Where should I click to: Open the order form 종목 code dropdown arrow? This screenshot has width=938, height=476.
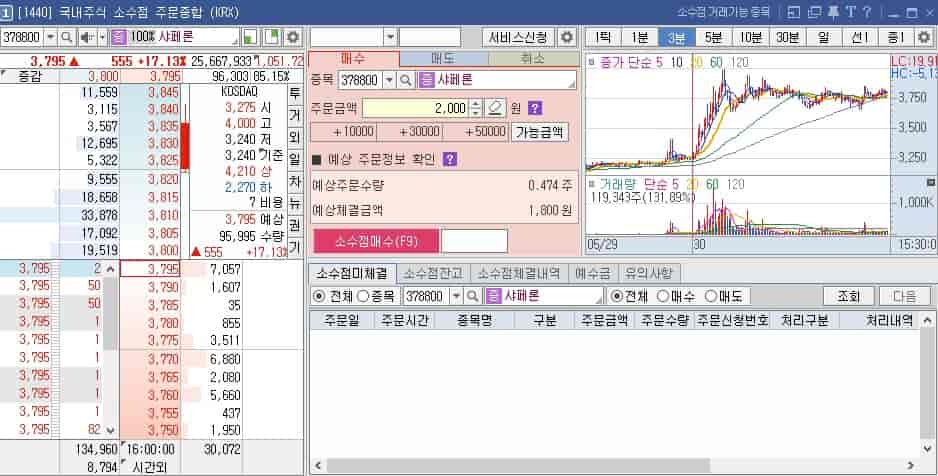(x=389, y=80)
